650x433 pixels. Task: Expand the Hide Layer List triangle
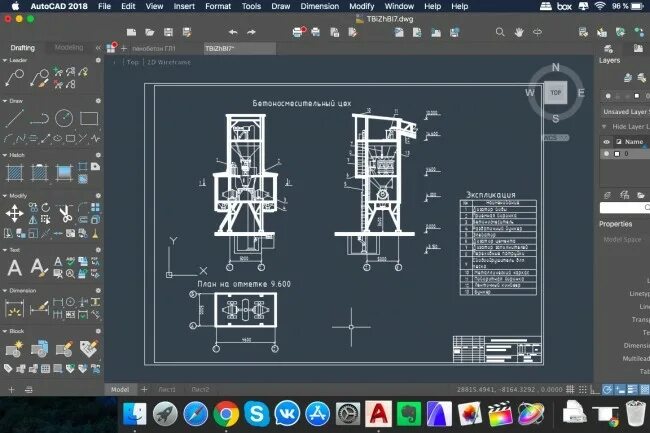point(604,126)
